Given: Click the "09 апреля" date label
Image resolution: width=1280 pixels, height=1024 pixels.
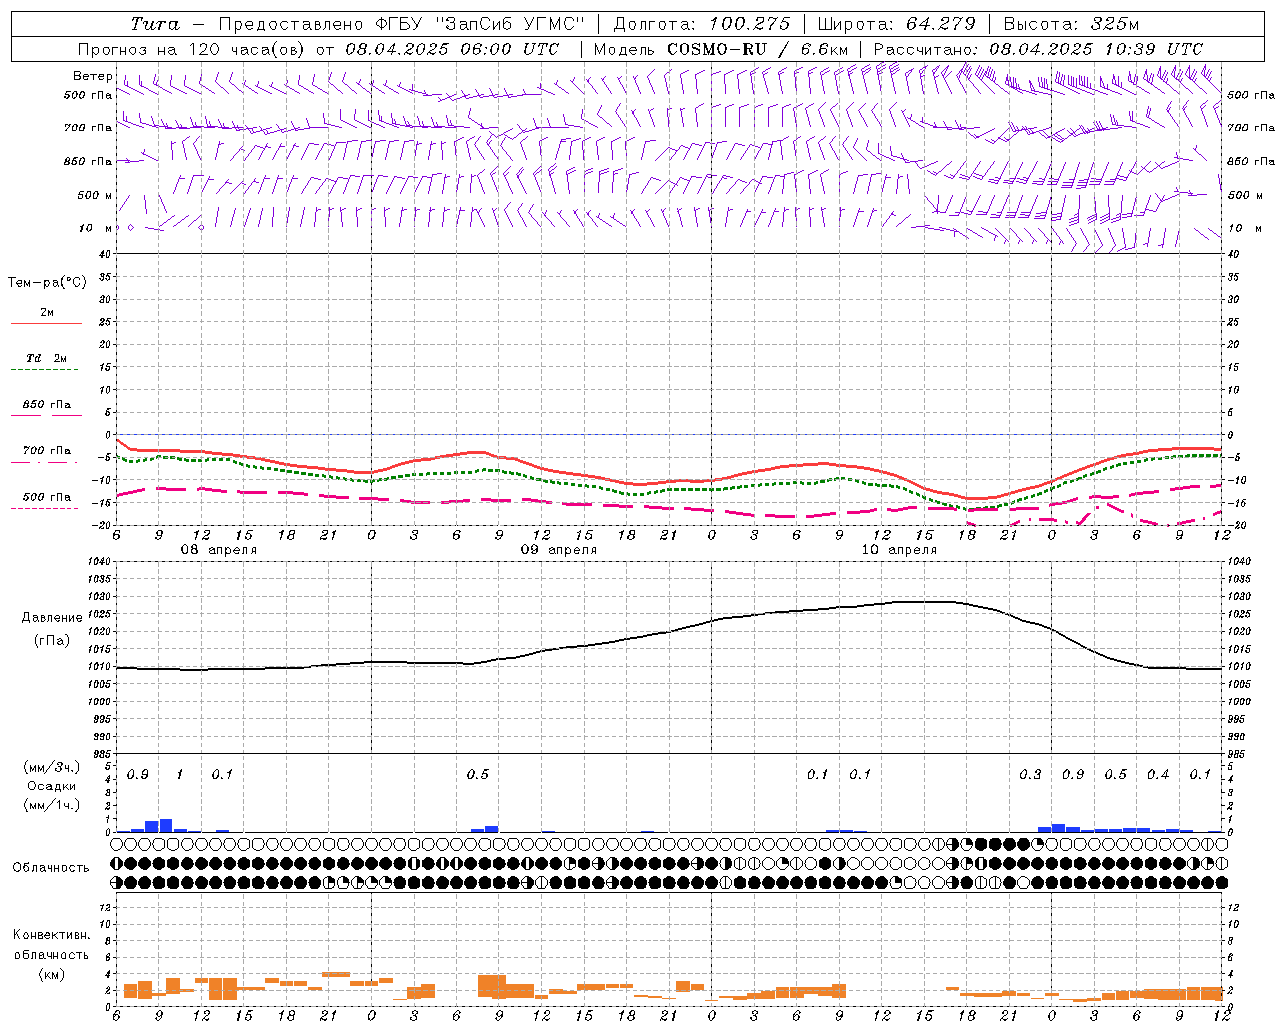Looking at the screenshot, I should click(x=559, y=550).
